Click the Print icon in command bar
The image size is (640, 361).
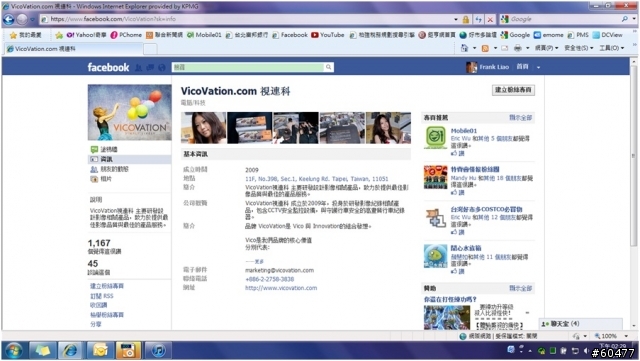click(x=518, y=48)
